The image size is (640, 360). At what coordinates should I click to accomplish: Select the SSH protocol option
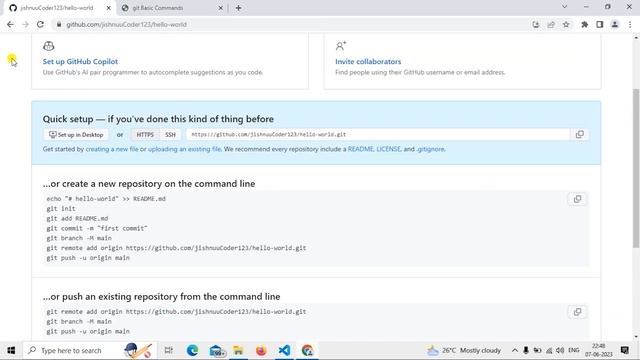tap(170, 134)
